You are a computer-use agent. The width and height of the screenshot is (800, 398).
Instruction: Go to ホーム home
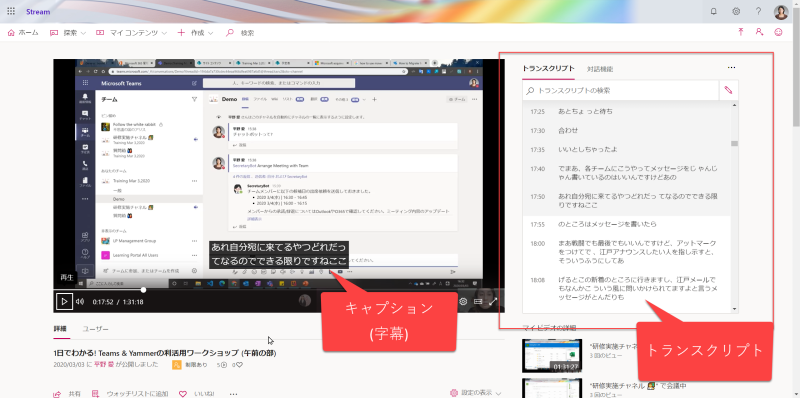click(23, 33)
